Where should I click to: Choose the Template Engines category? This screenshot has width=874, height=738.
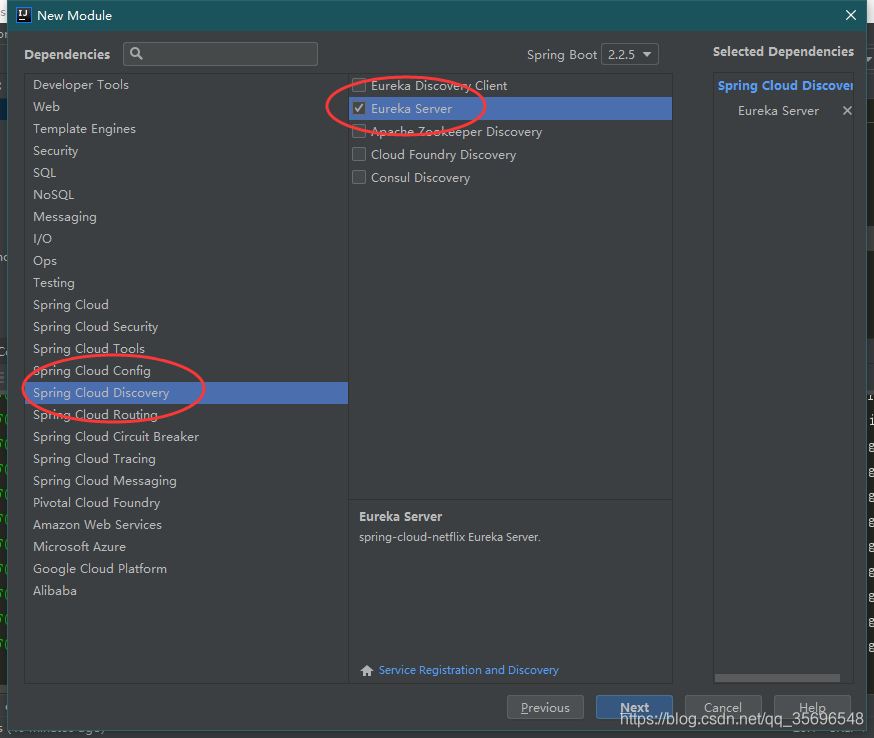186,129
